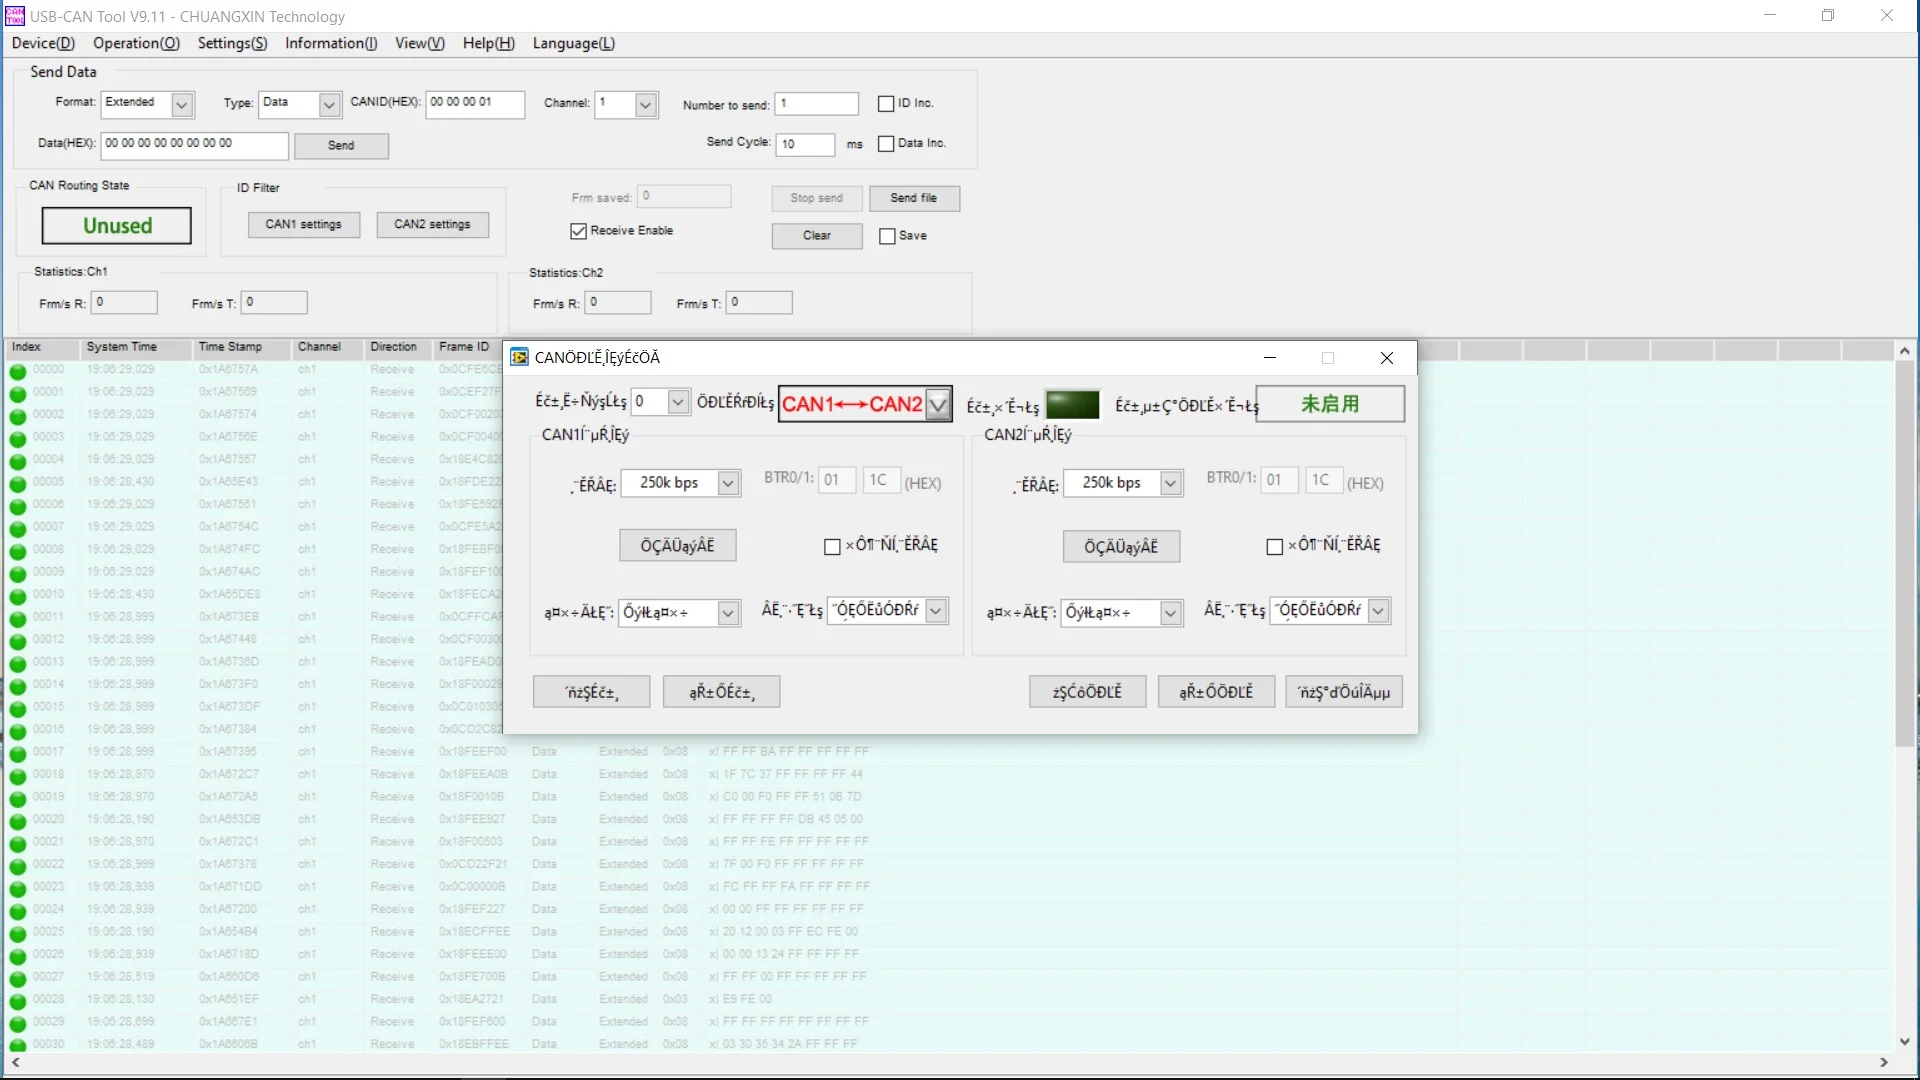Click the CAN dialog title bar icon
This screenshot has height=1080, width=1920.
tap(519, 358)
